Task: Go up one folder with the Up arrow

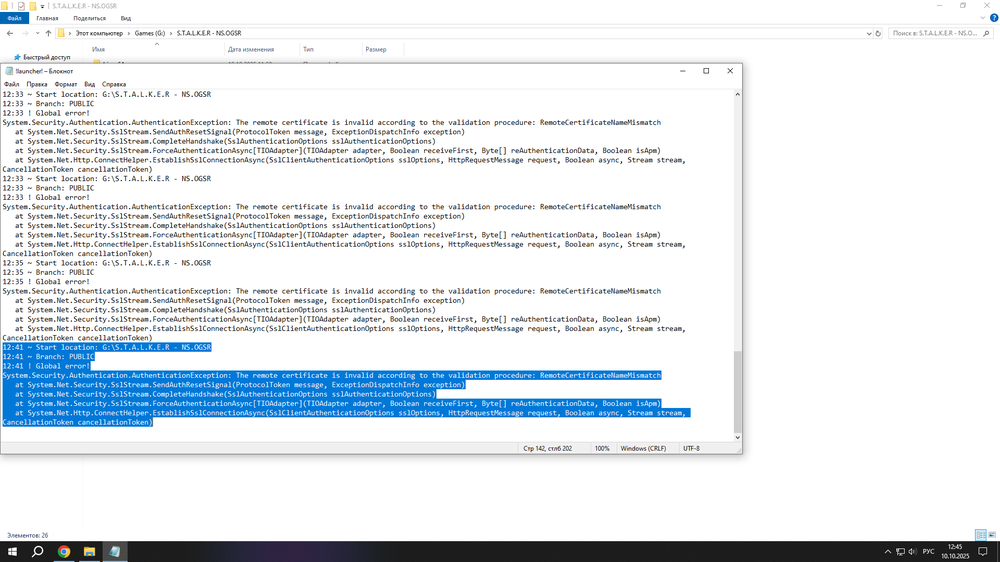Action: (x=48, y=33)
